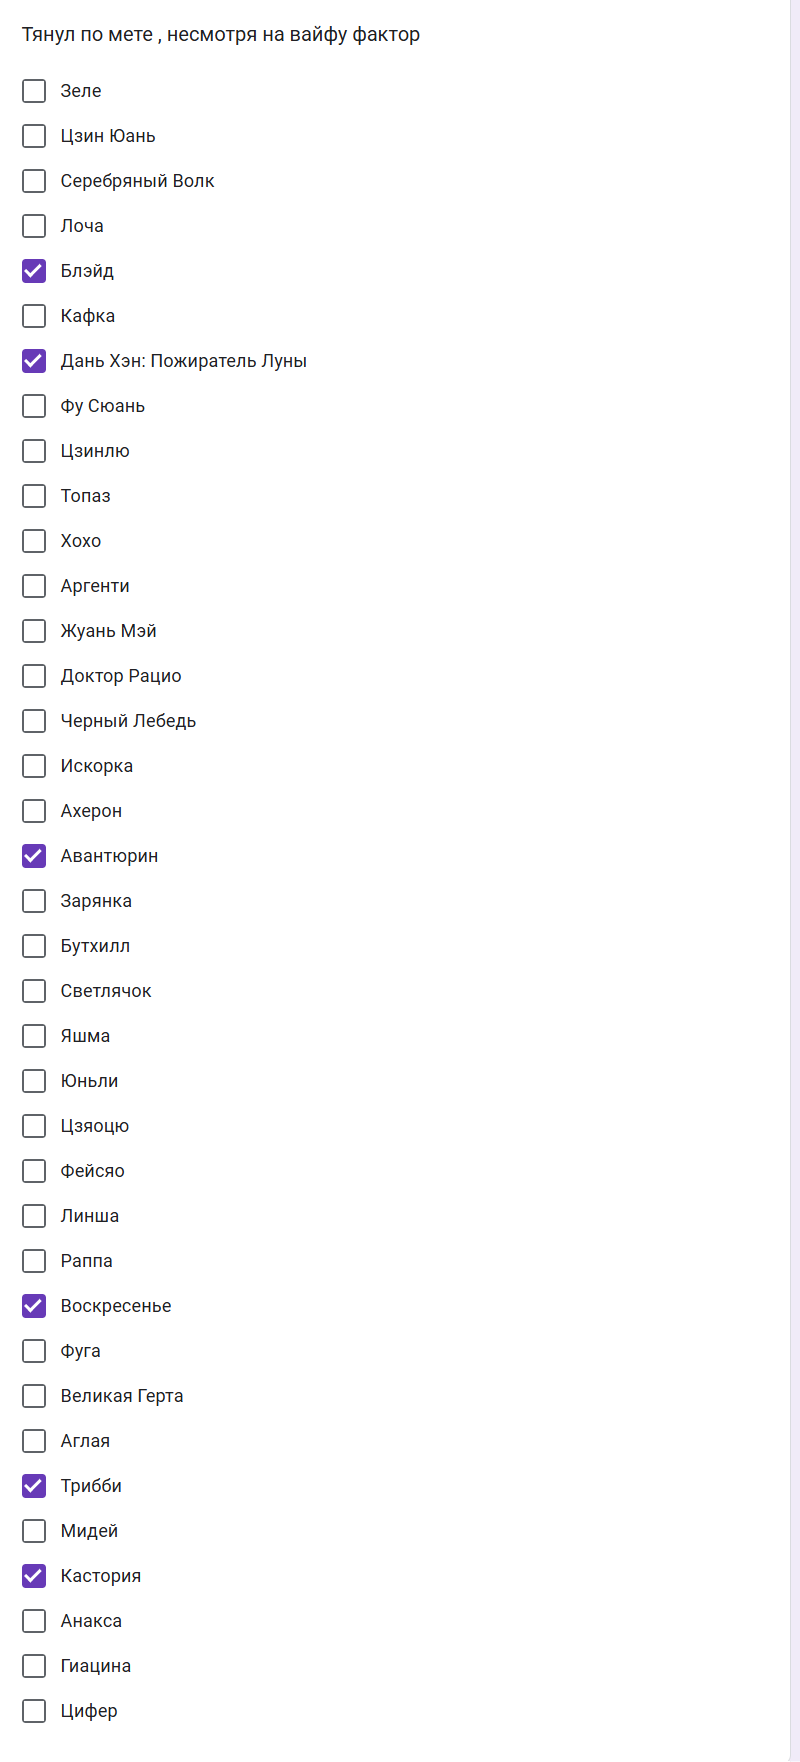
Task: Check the Доктор Рацио option
Action: point(34,676)
